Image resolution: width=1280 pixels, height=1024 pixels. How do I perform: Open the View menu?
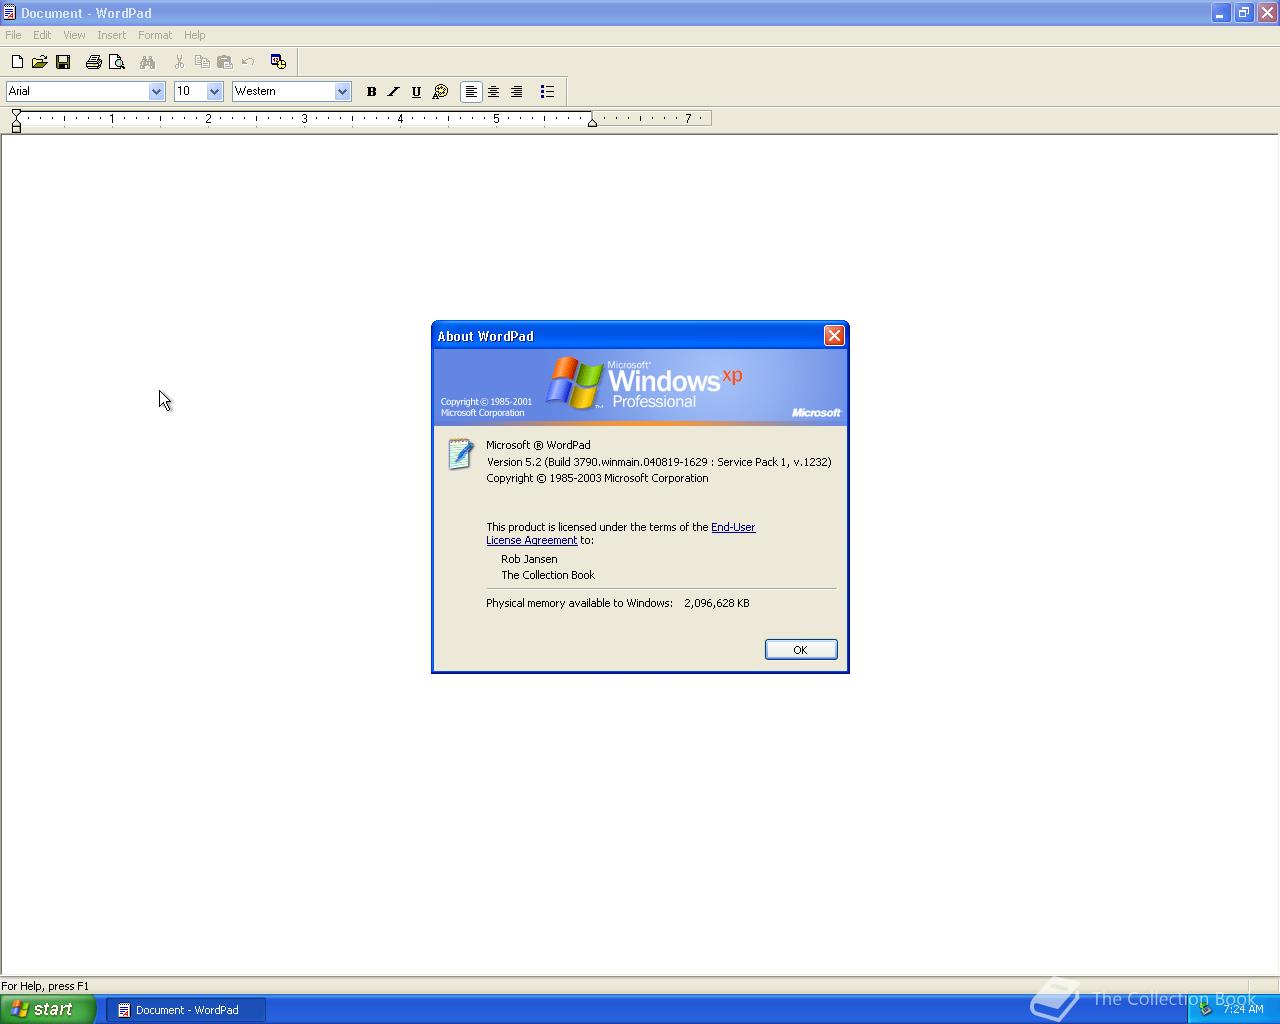click(x=74, y=35)
